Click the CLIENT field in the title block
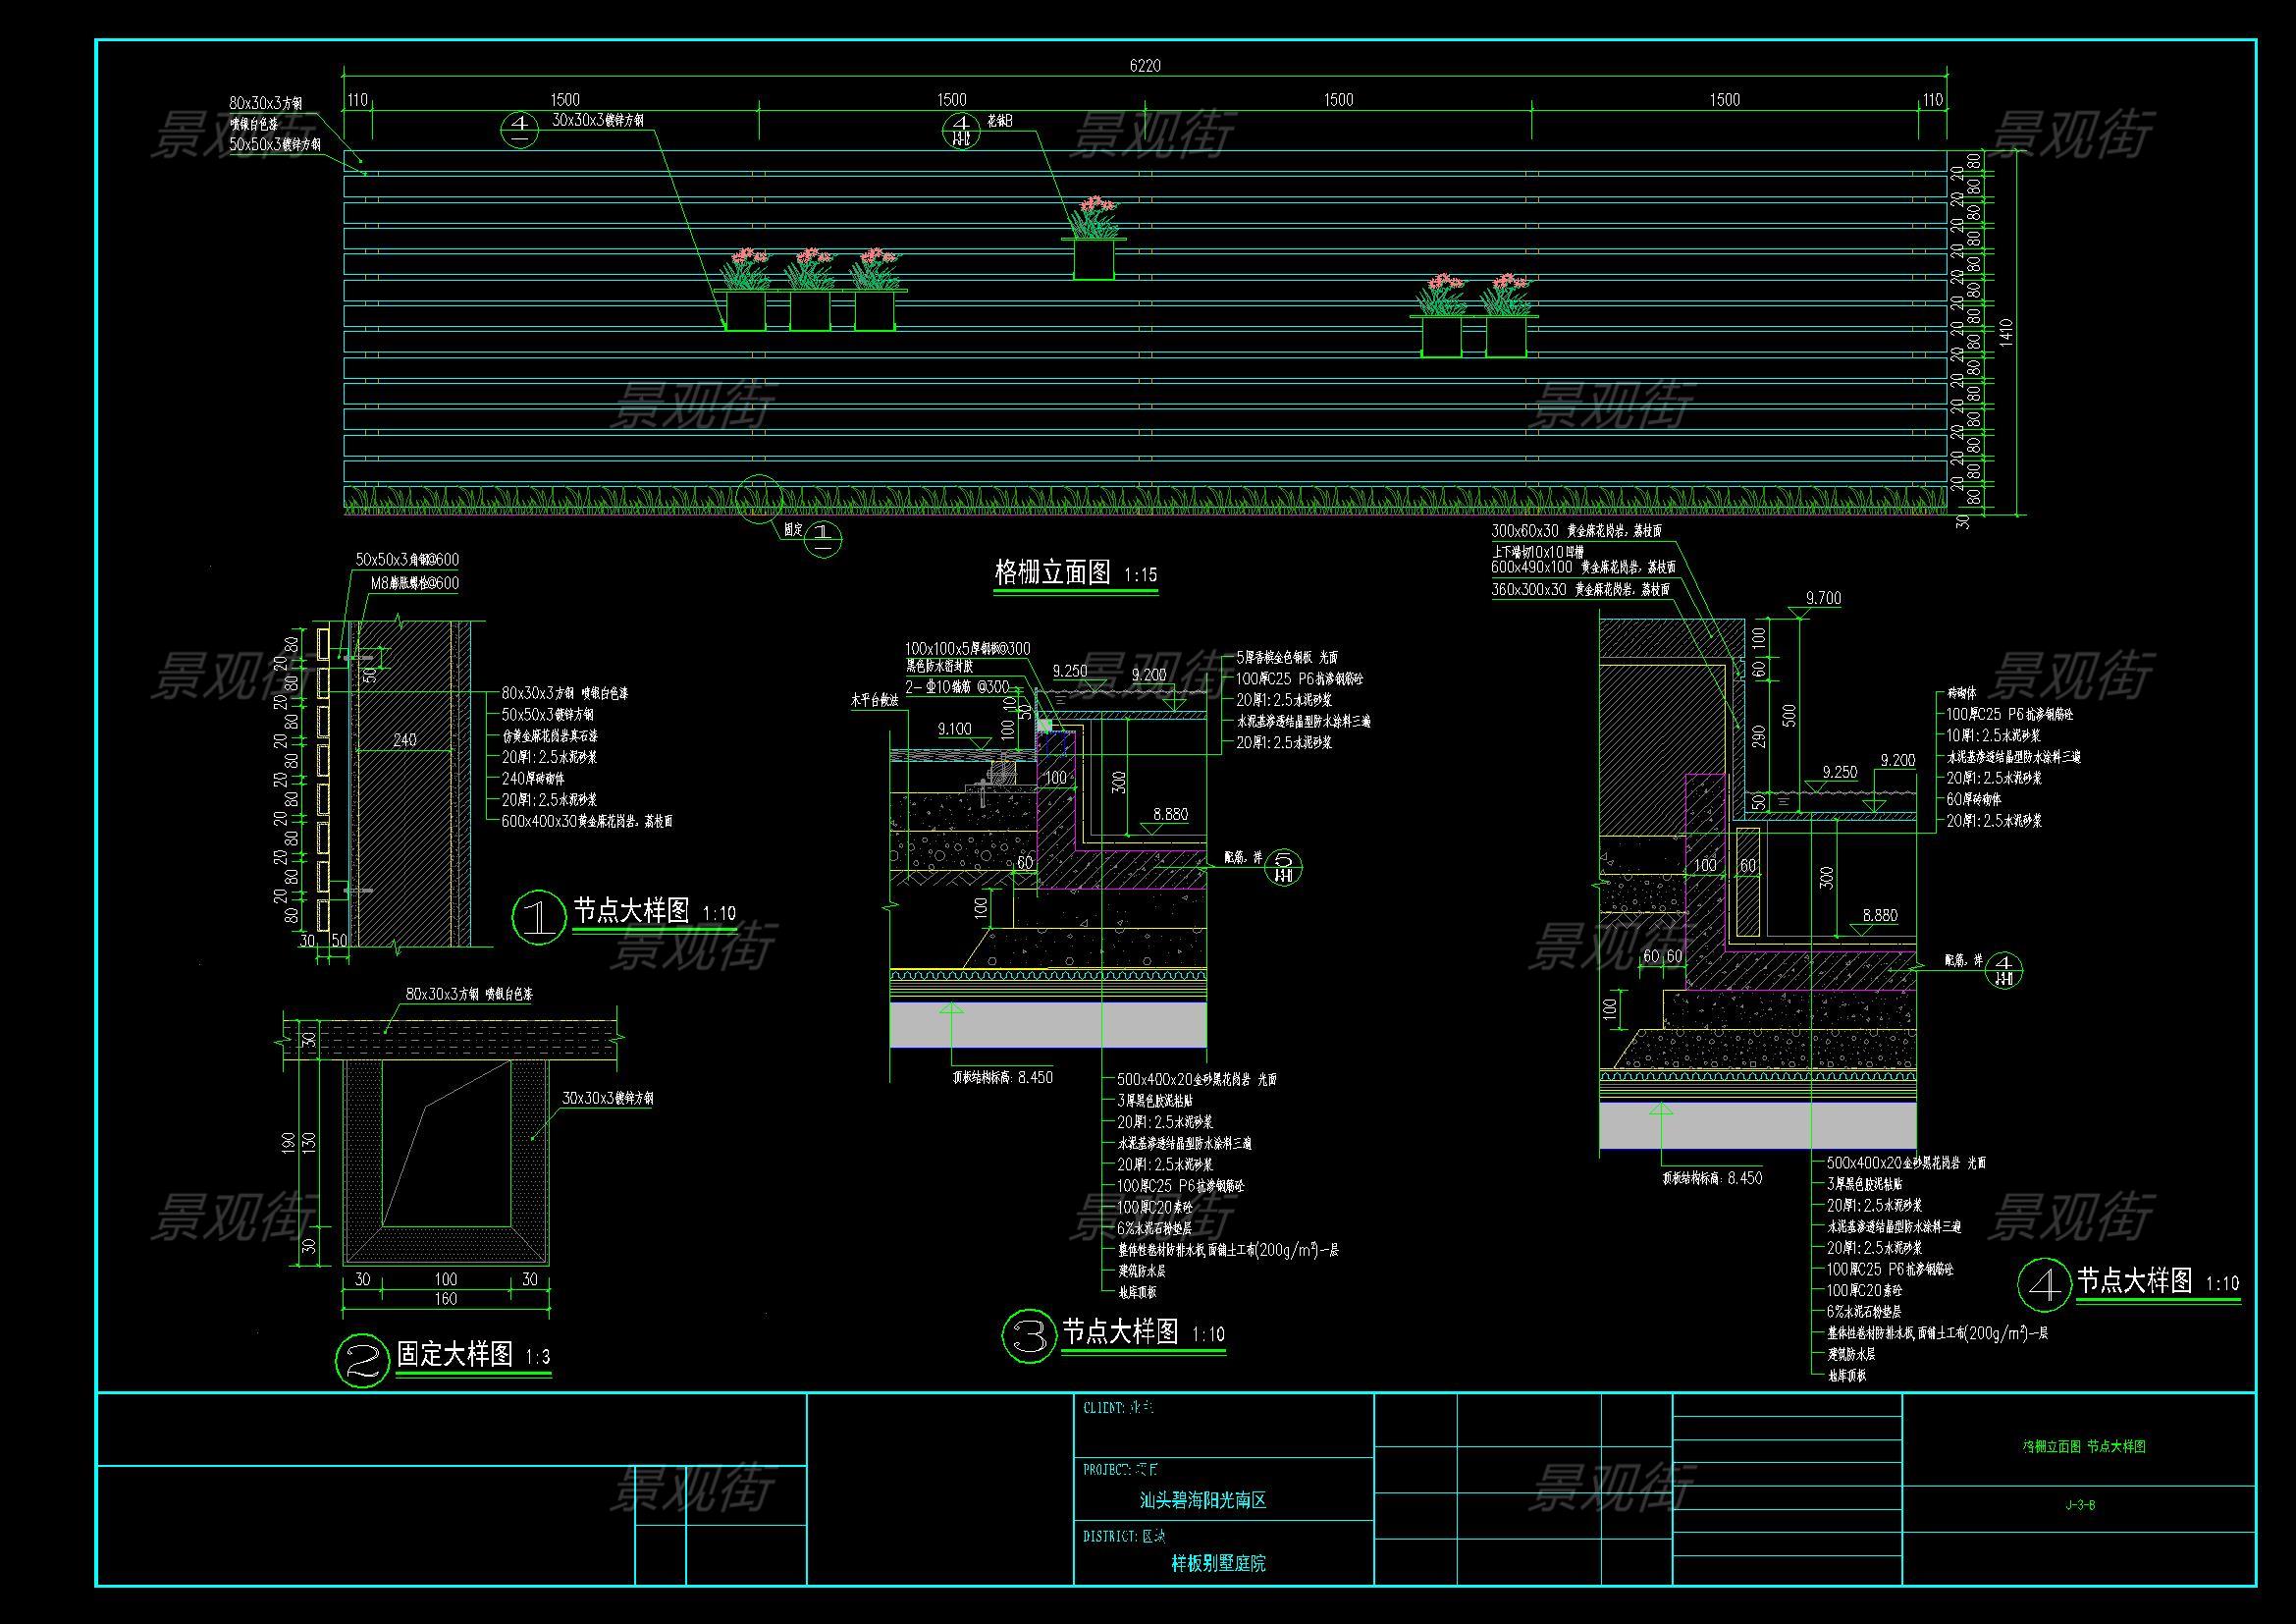The height and width of the screenshot is (1624, 2296). pos(1118,1408)
